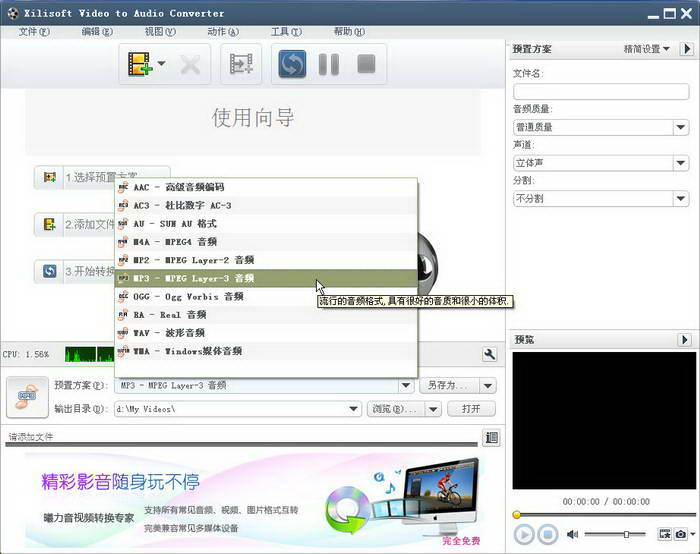Open the 另存为 dropdown arrow

(488, 385)
